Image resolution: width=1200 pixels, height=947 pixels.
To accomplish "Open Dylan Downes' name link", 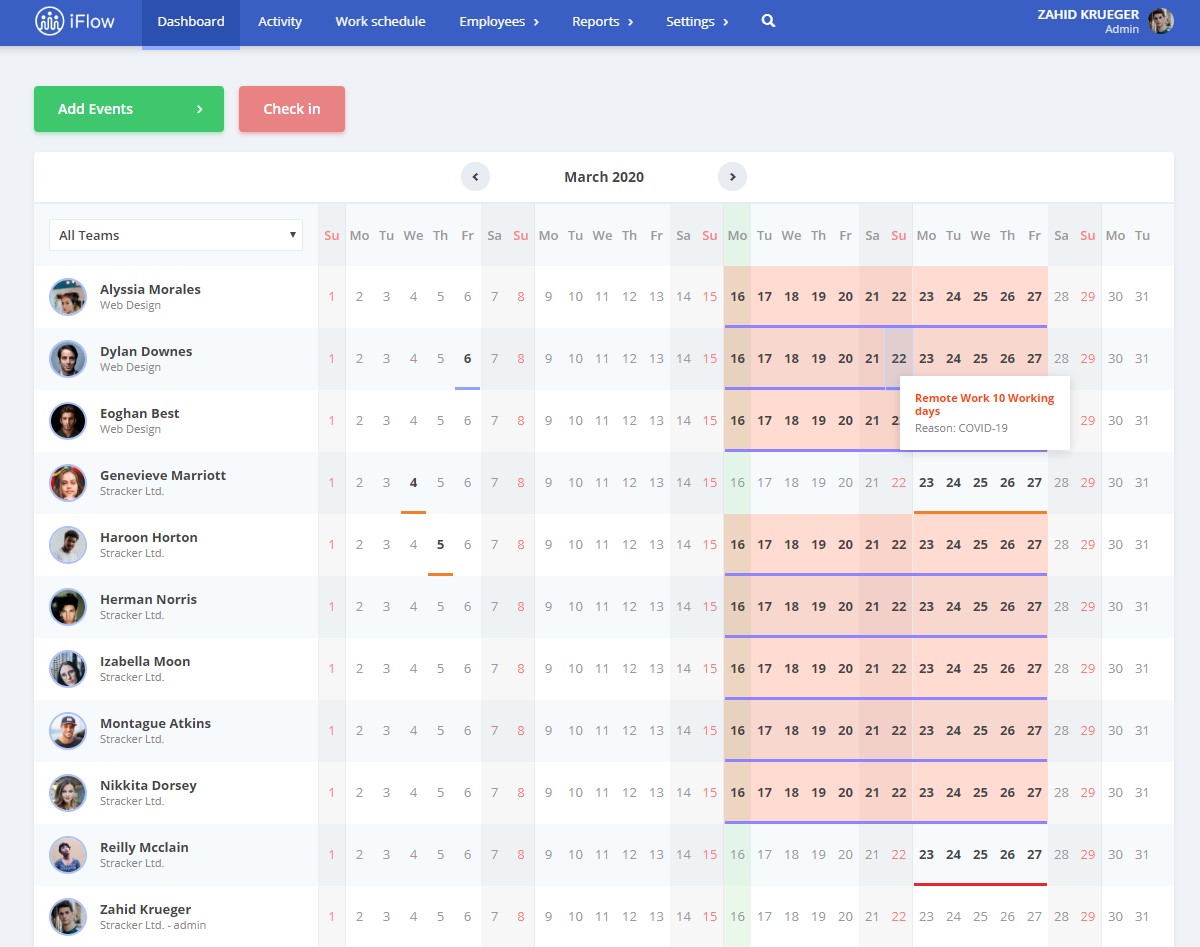I will click(146, 351).
